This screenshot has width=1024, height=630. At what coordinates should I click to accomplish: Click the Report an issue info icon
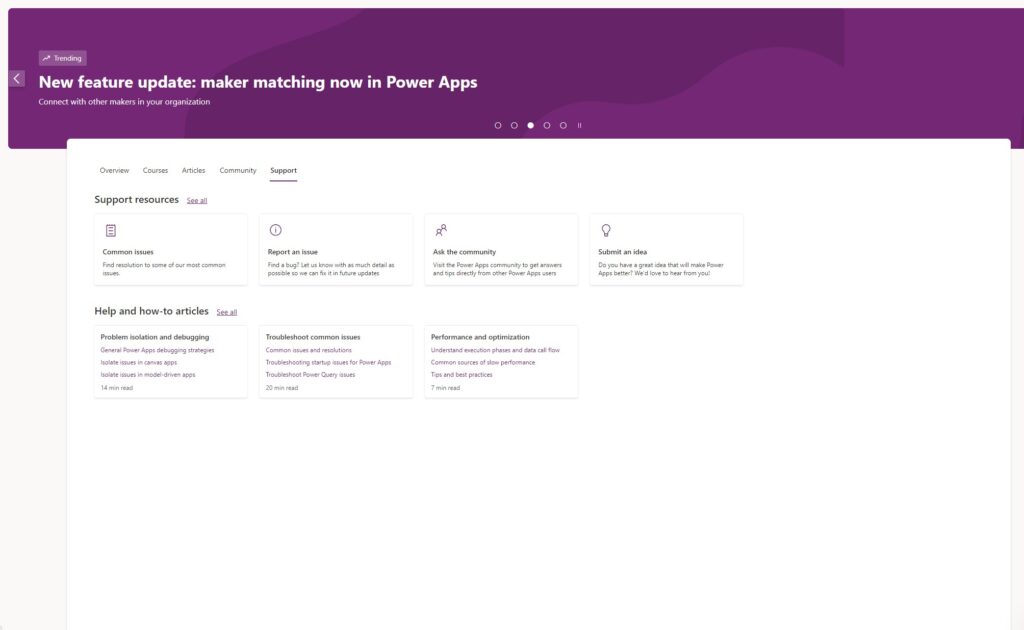click(276, 230)
